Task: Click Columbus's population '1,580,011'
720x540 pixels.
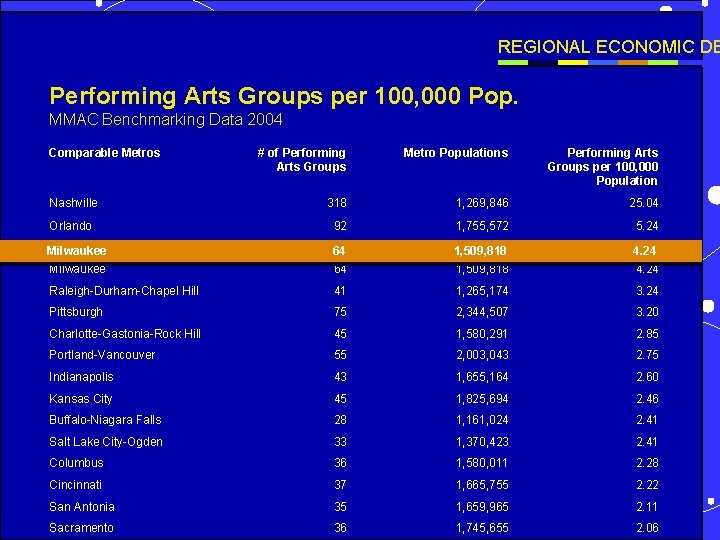Action: [x=482, y=463]
